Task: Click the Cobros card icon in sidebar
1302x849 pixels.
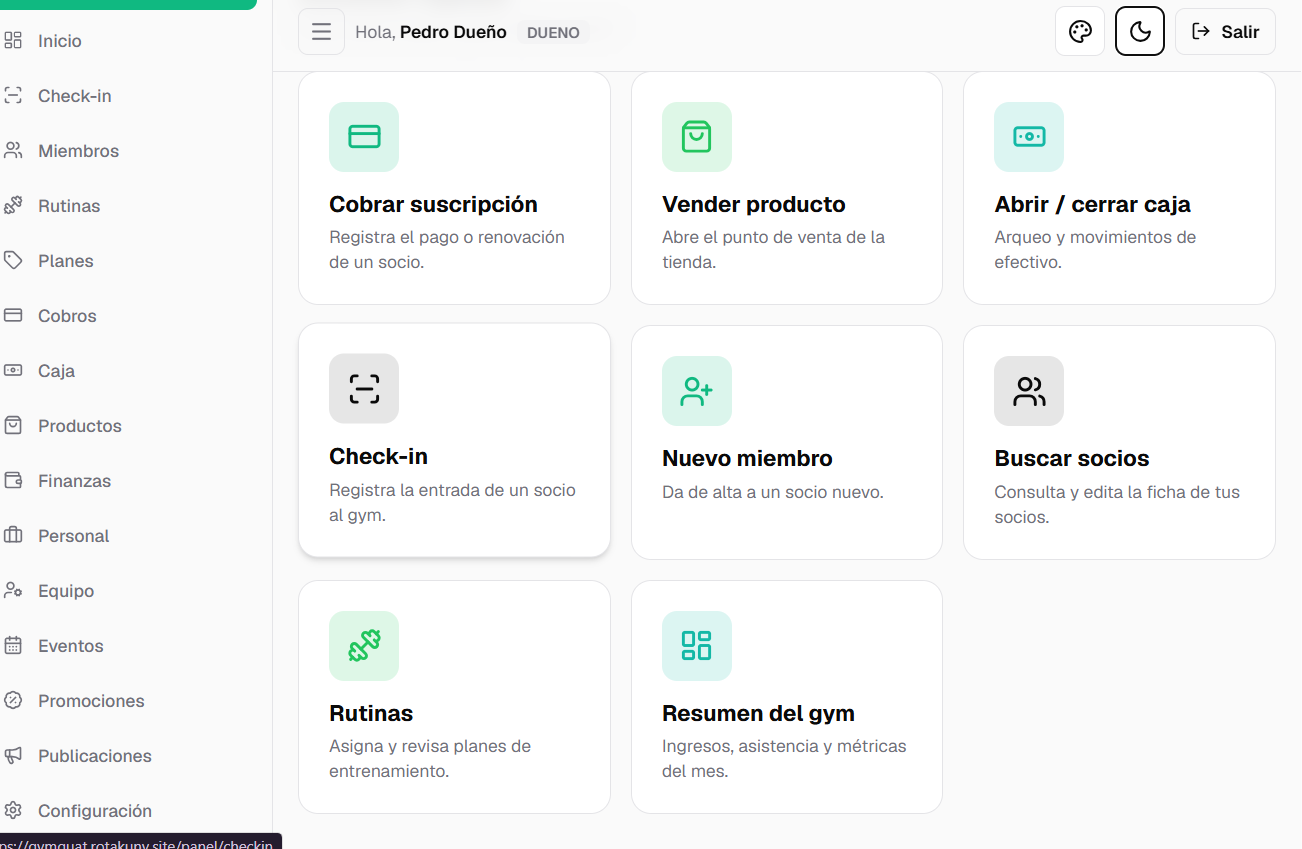Action: [13, 316]
